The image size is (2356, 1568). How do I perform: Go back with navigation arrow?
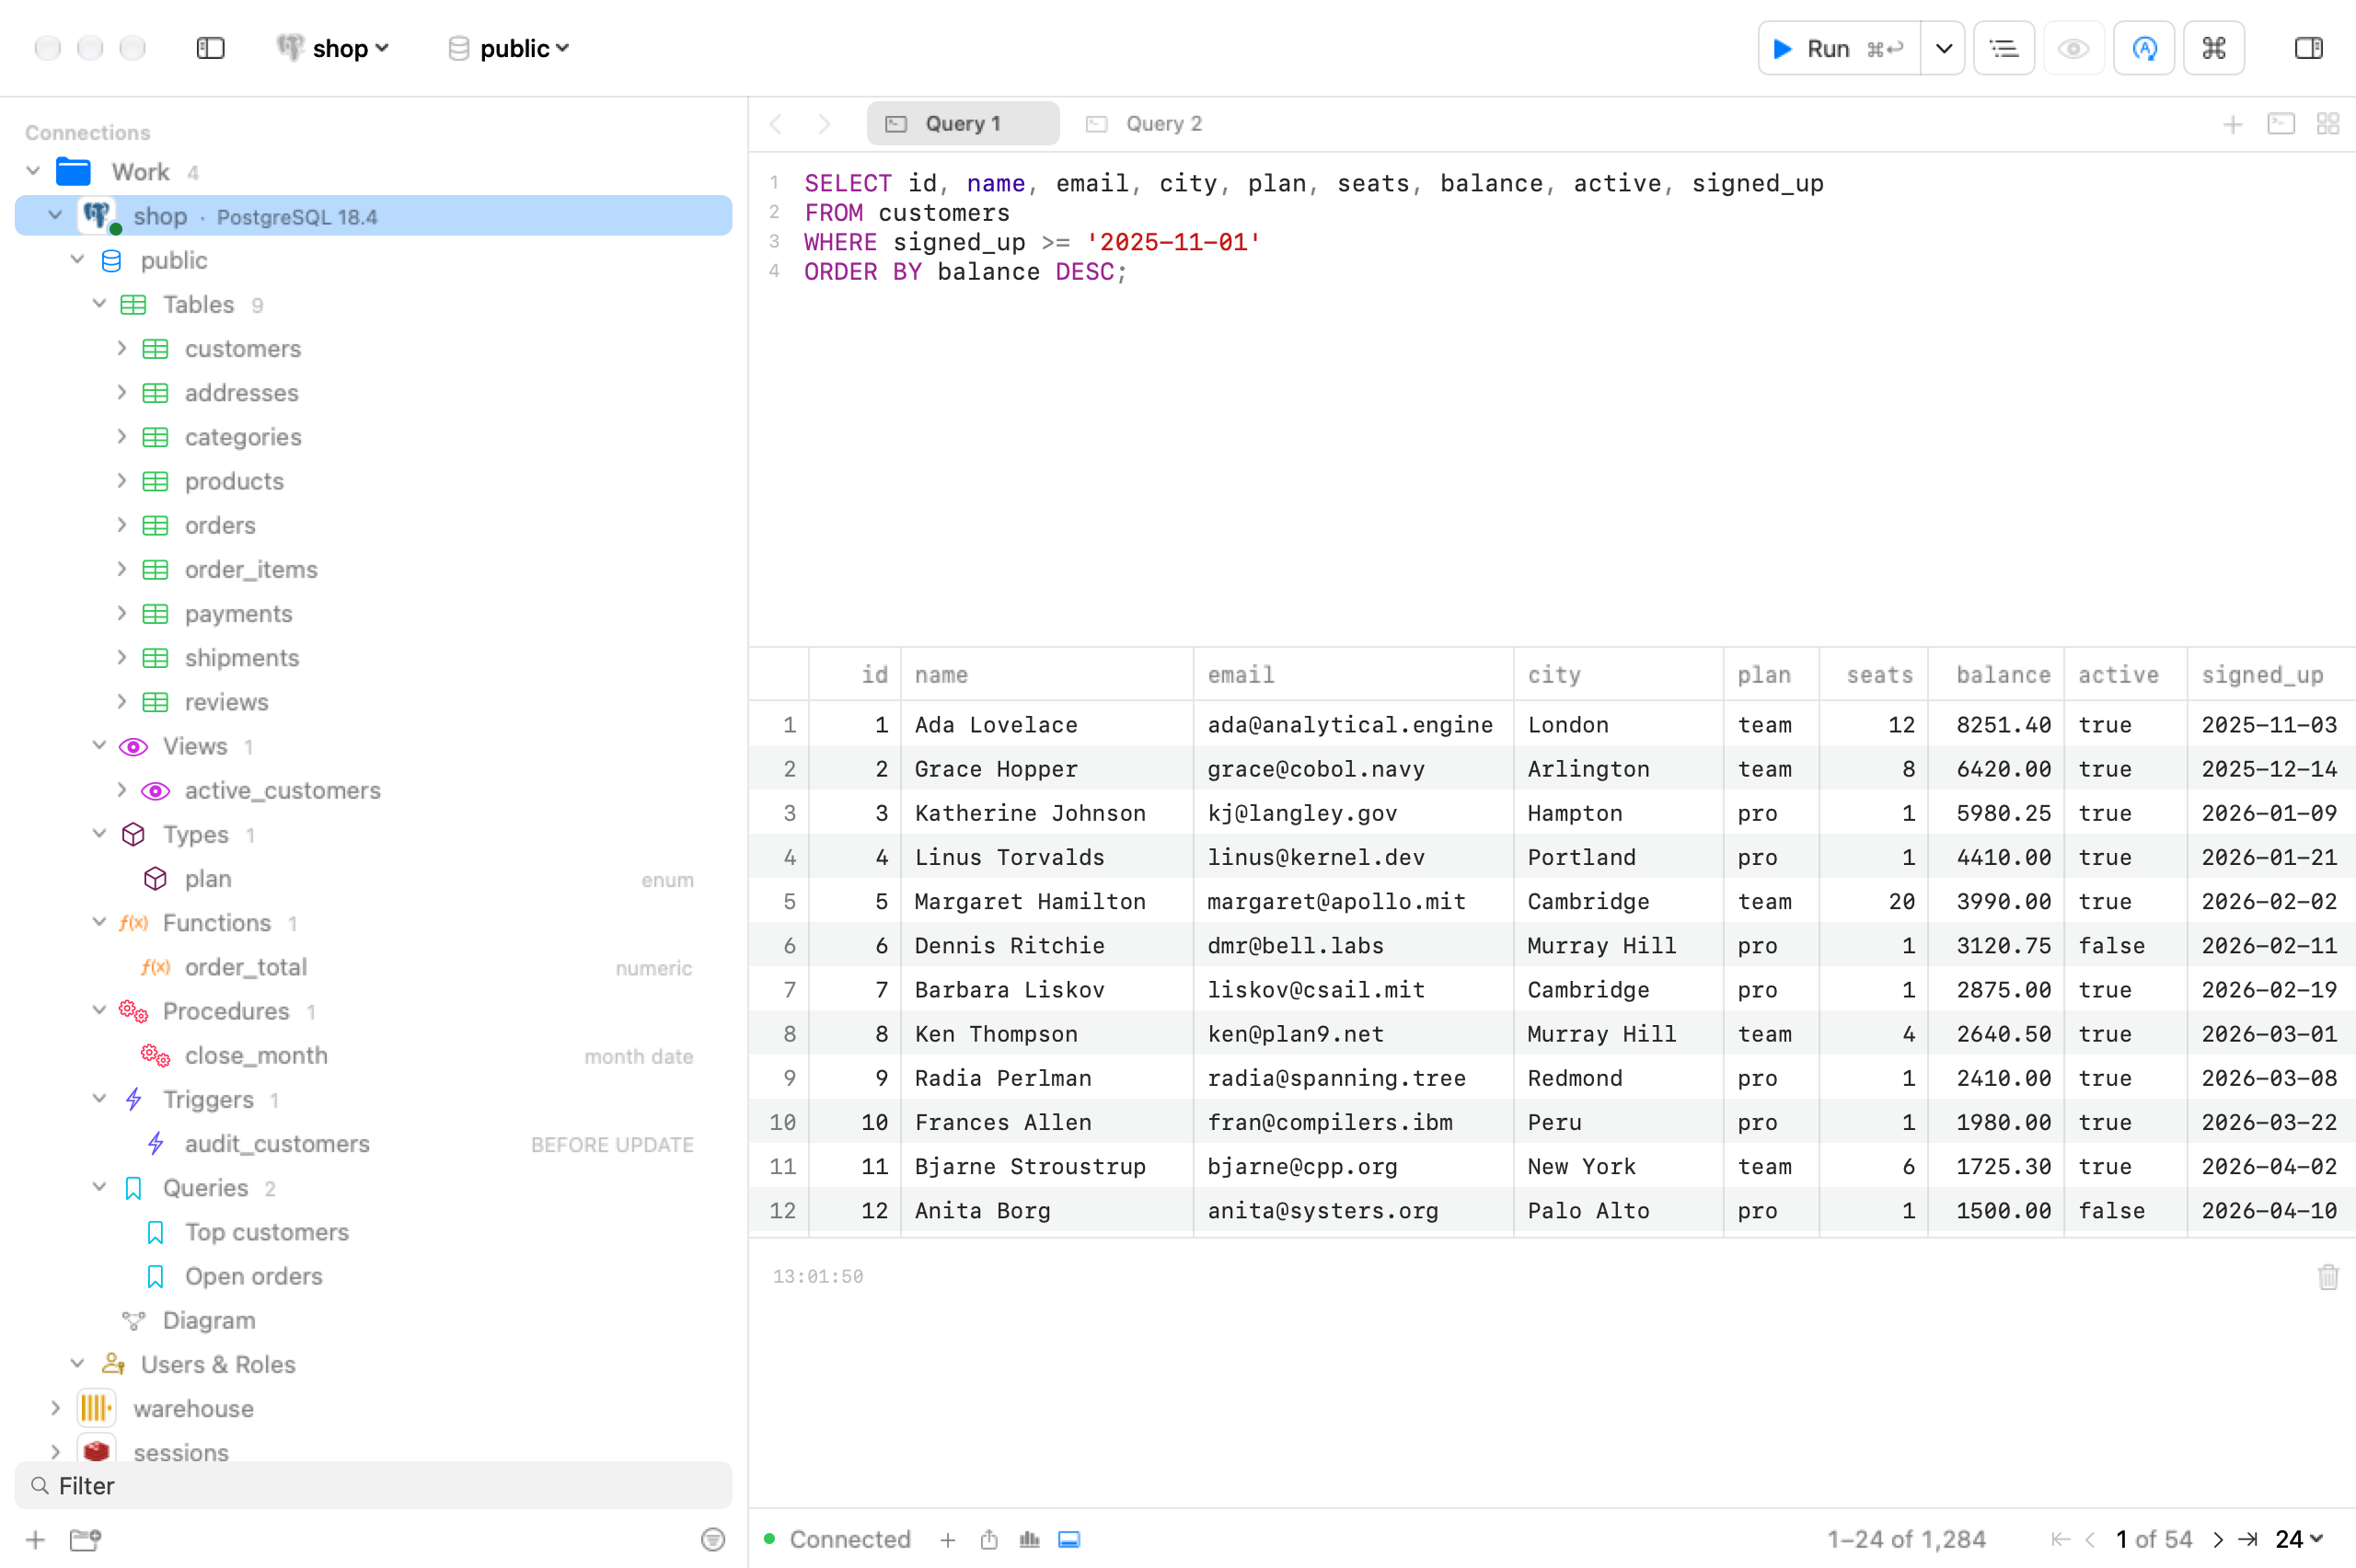(x=776, y=124)
